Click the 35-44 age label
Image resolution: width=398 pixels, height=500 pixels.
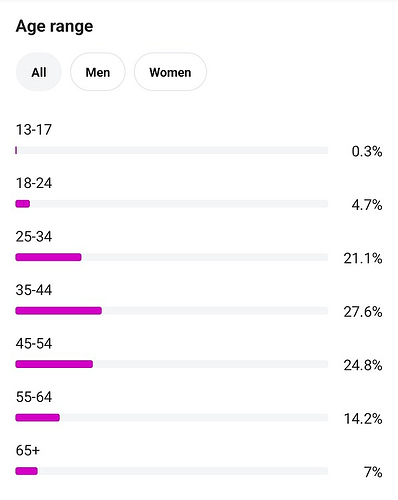coord(34,290)
